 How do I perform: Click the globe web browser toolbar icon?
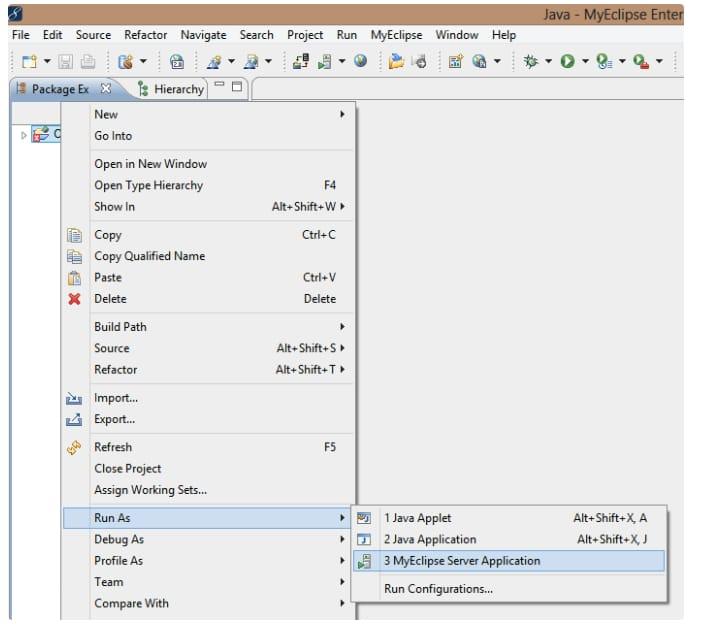[x=360, y=62]
